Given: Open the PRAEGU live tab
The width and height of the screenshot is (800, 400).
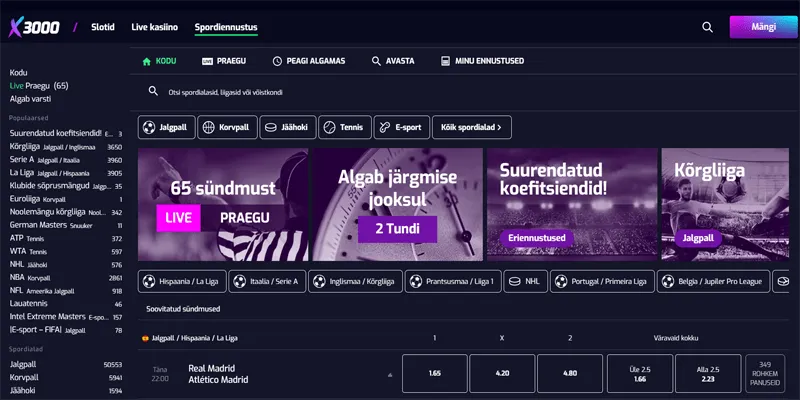Looking at the screenshot, I should tap(224, 61).
